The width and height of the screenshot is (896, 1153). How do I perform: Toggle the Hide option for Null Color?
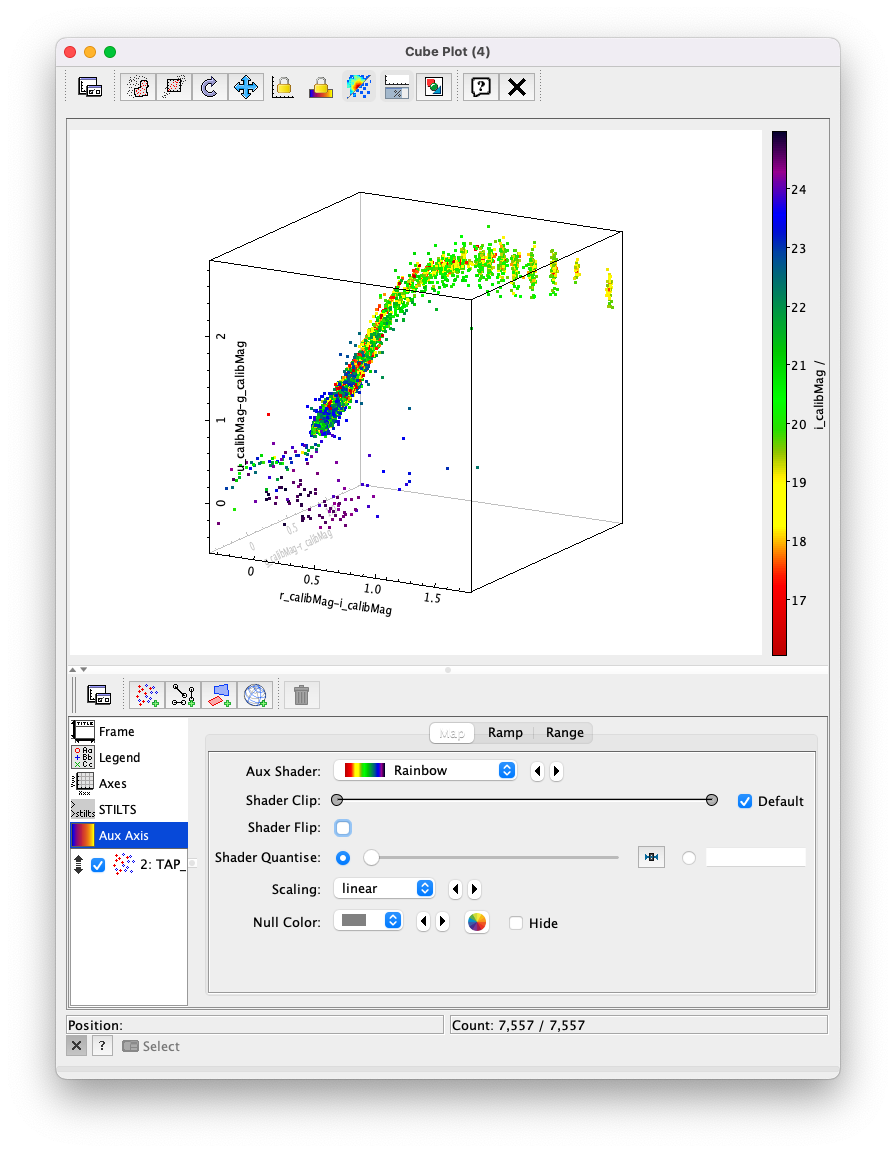(517, 923)
